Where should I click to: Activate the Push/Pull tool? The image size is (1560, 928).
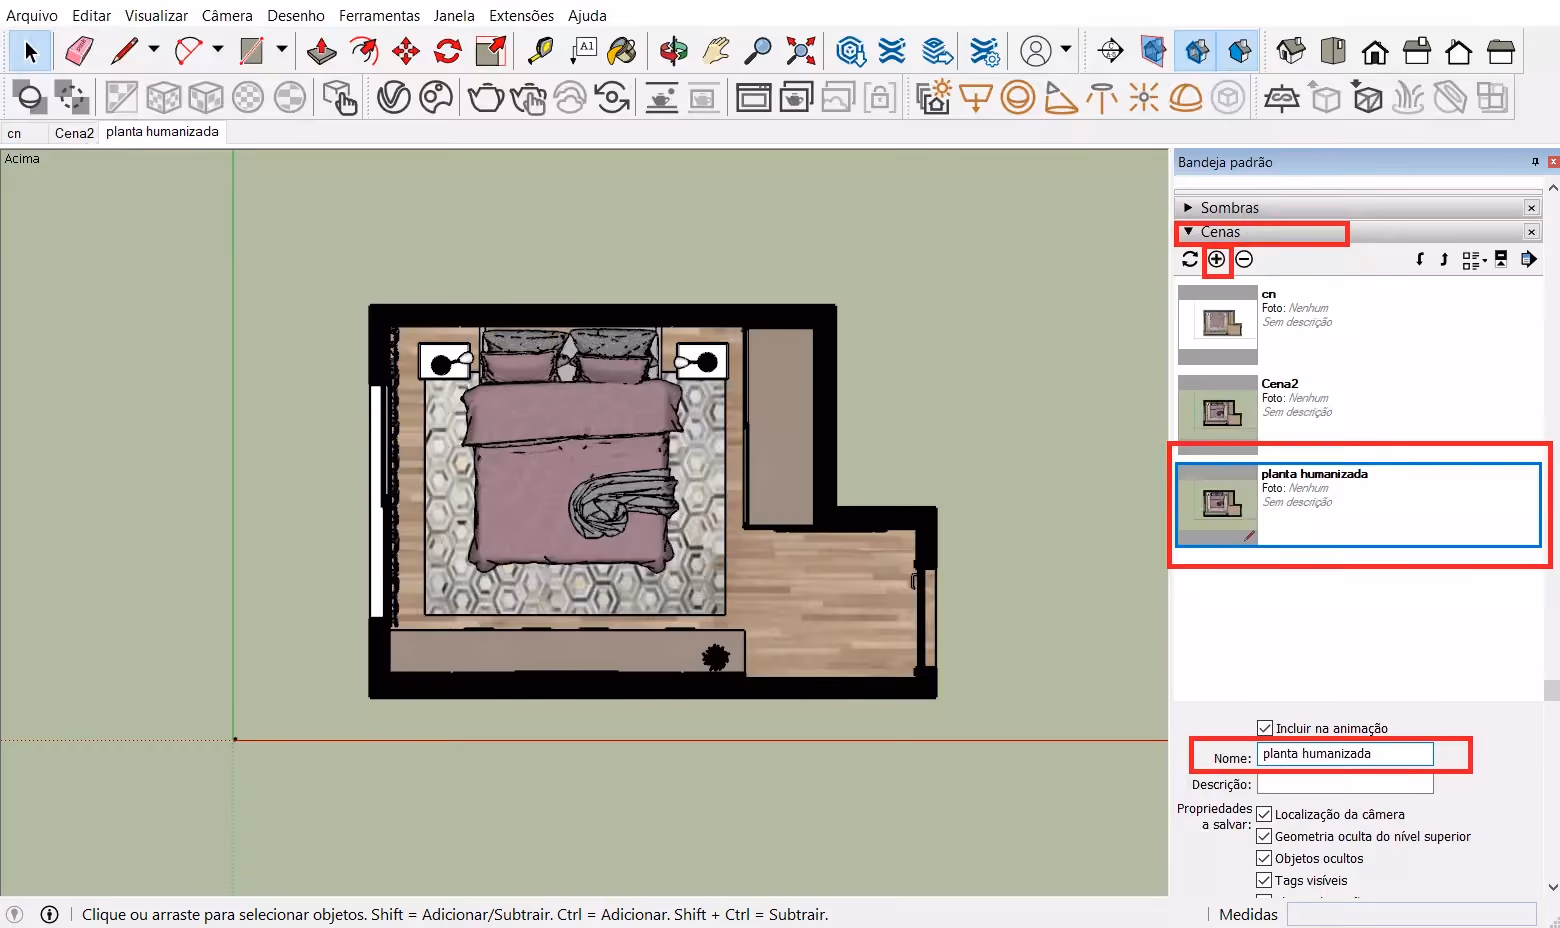pyautogui.click(x=321, y=51)
